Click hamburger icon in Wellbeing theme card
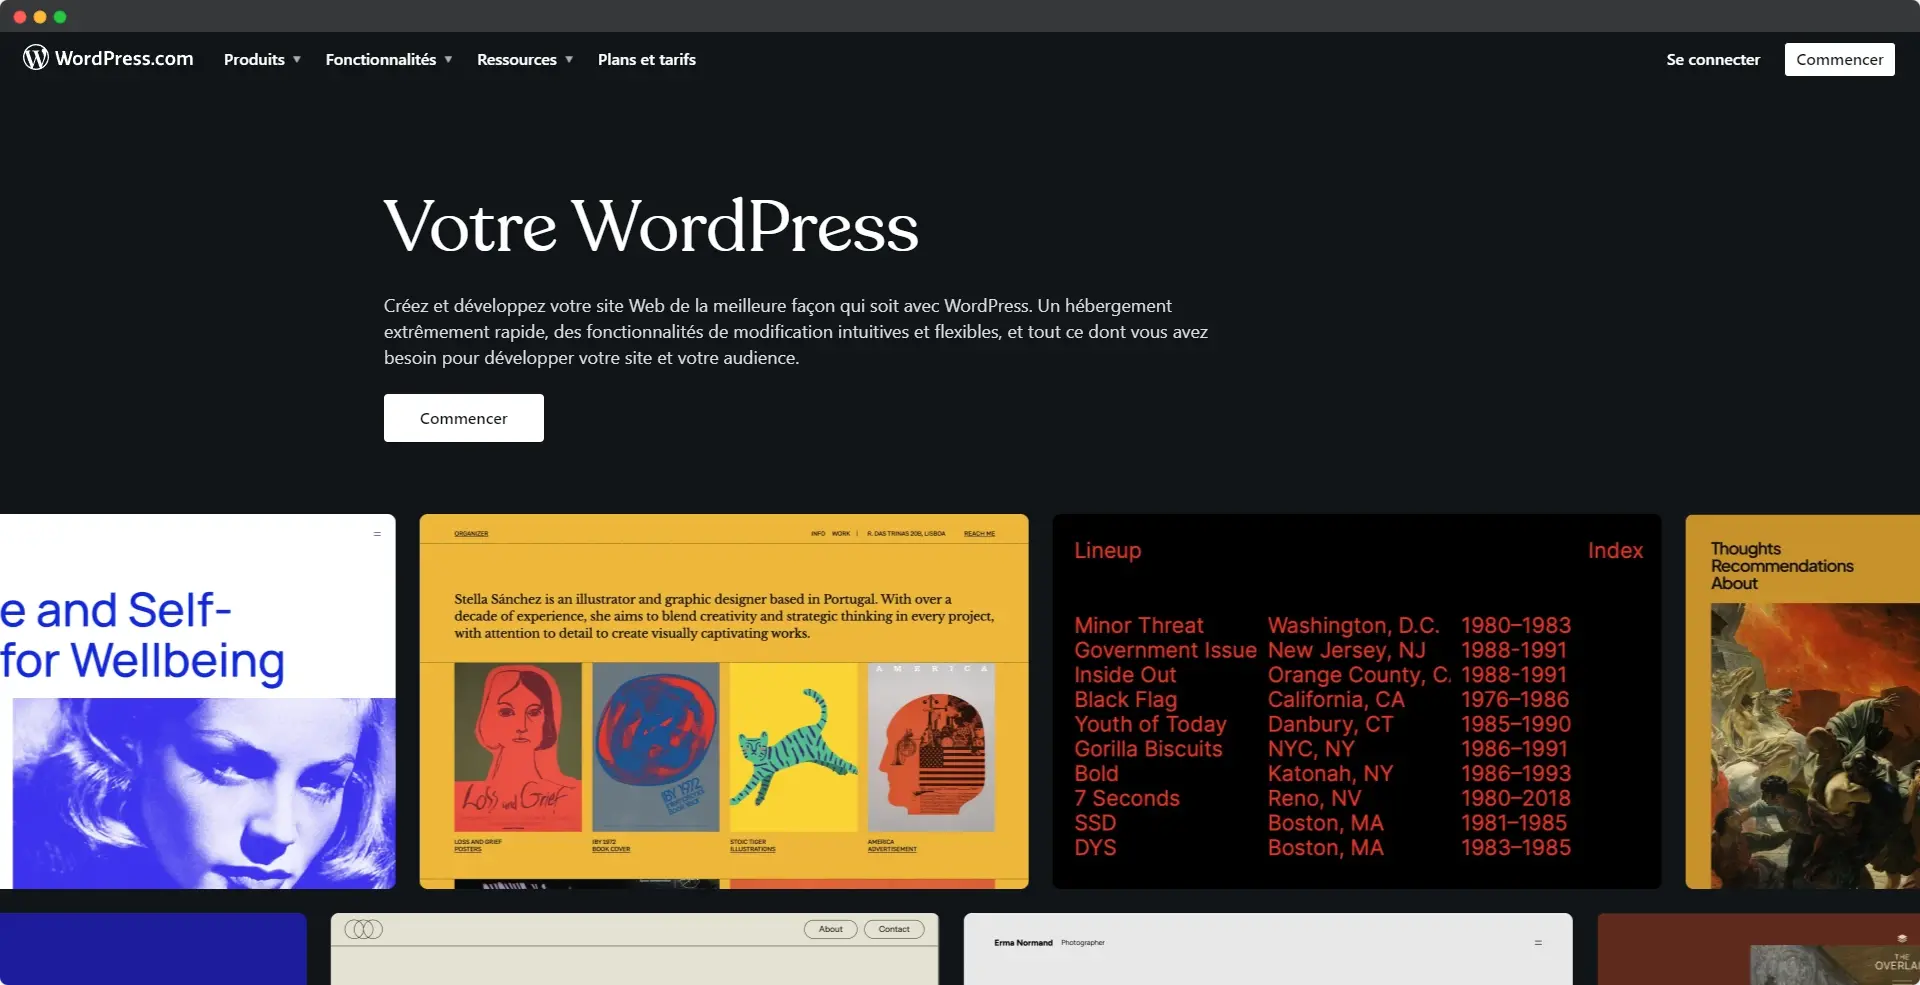 (377, 534)
